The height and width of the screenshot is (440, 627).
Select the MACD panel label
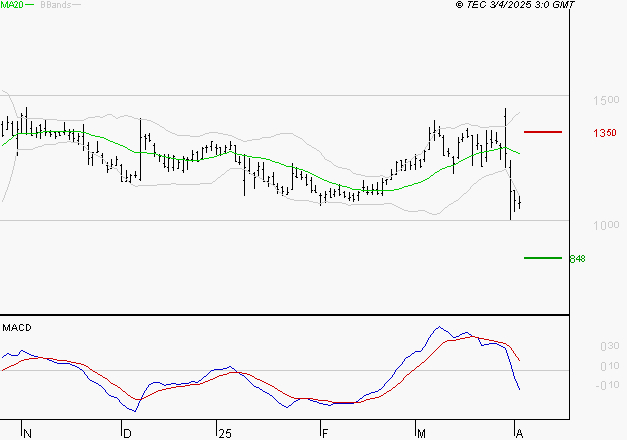17,327
